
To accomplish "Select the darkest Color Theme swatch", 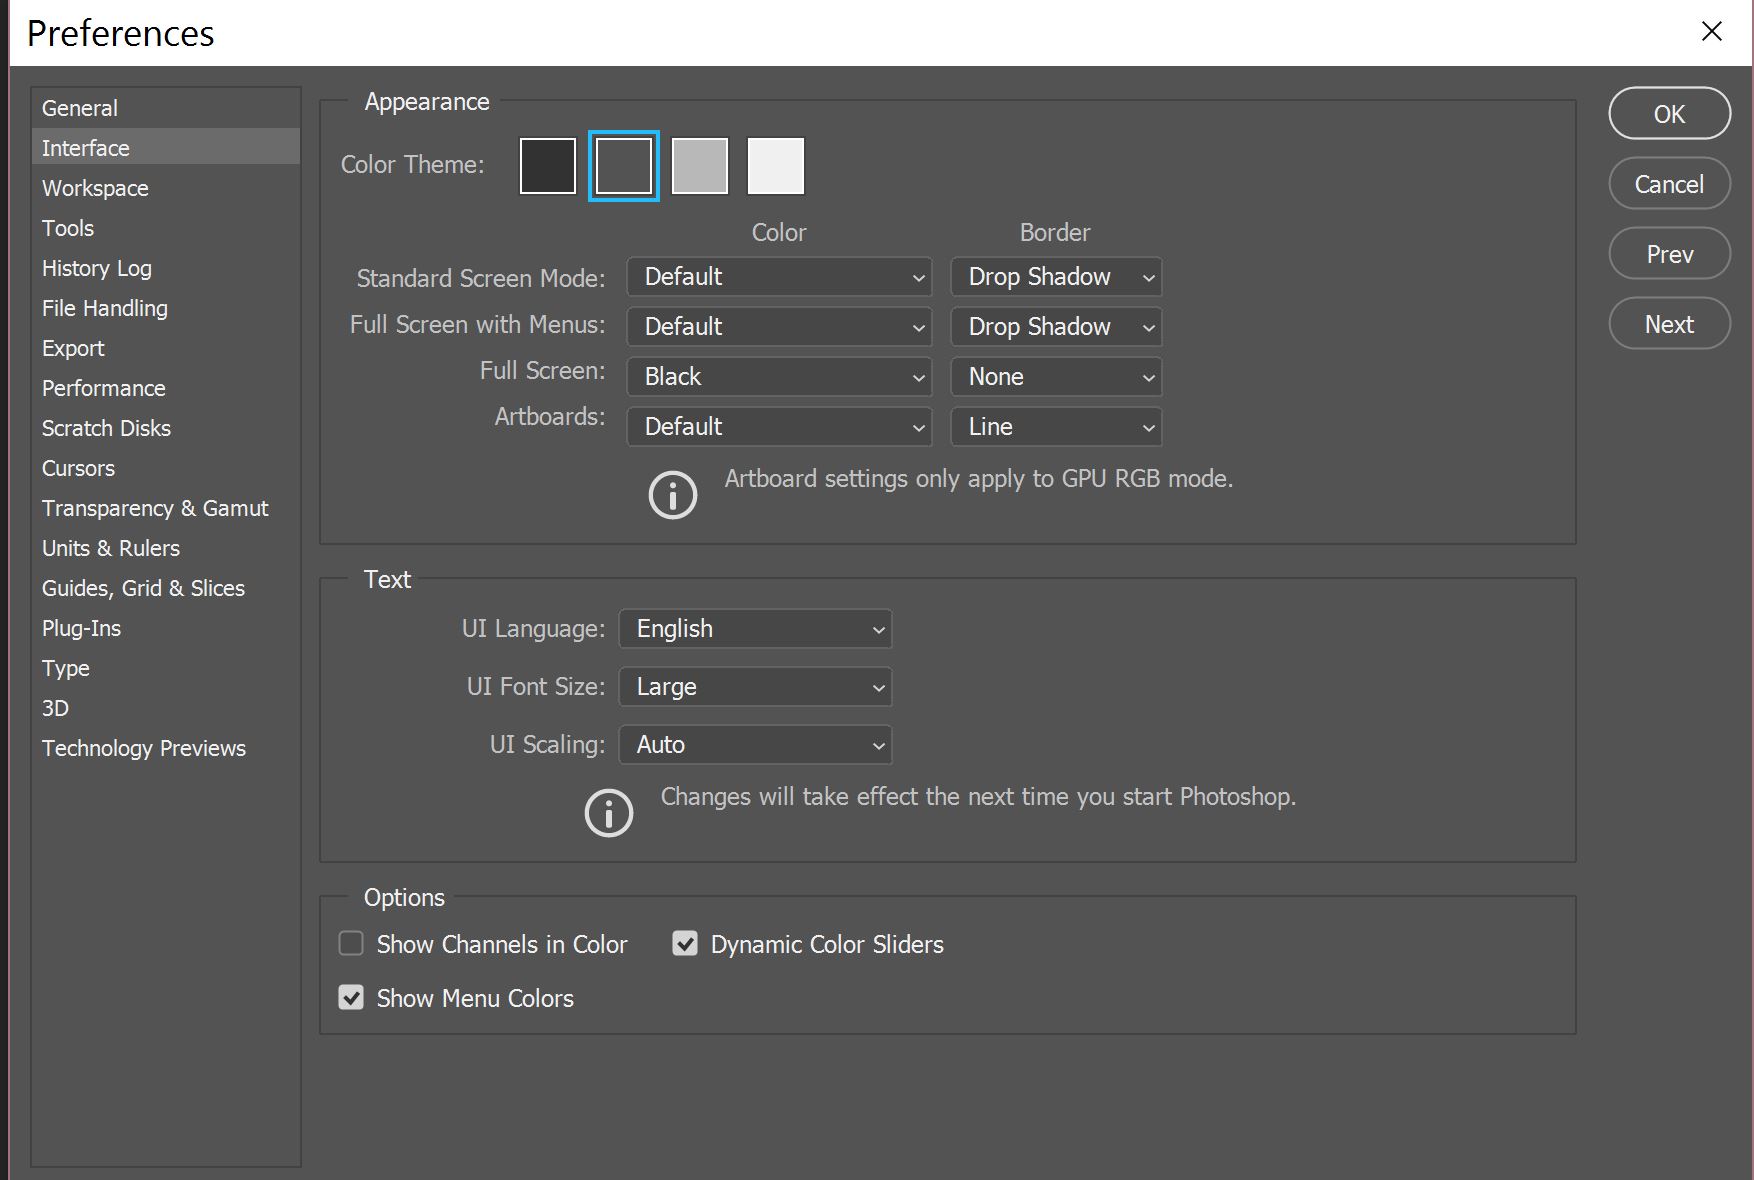I will [x=548, y=166].
